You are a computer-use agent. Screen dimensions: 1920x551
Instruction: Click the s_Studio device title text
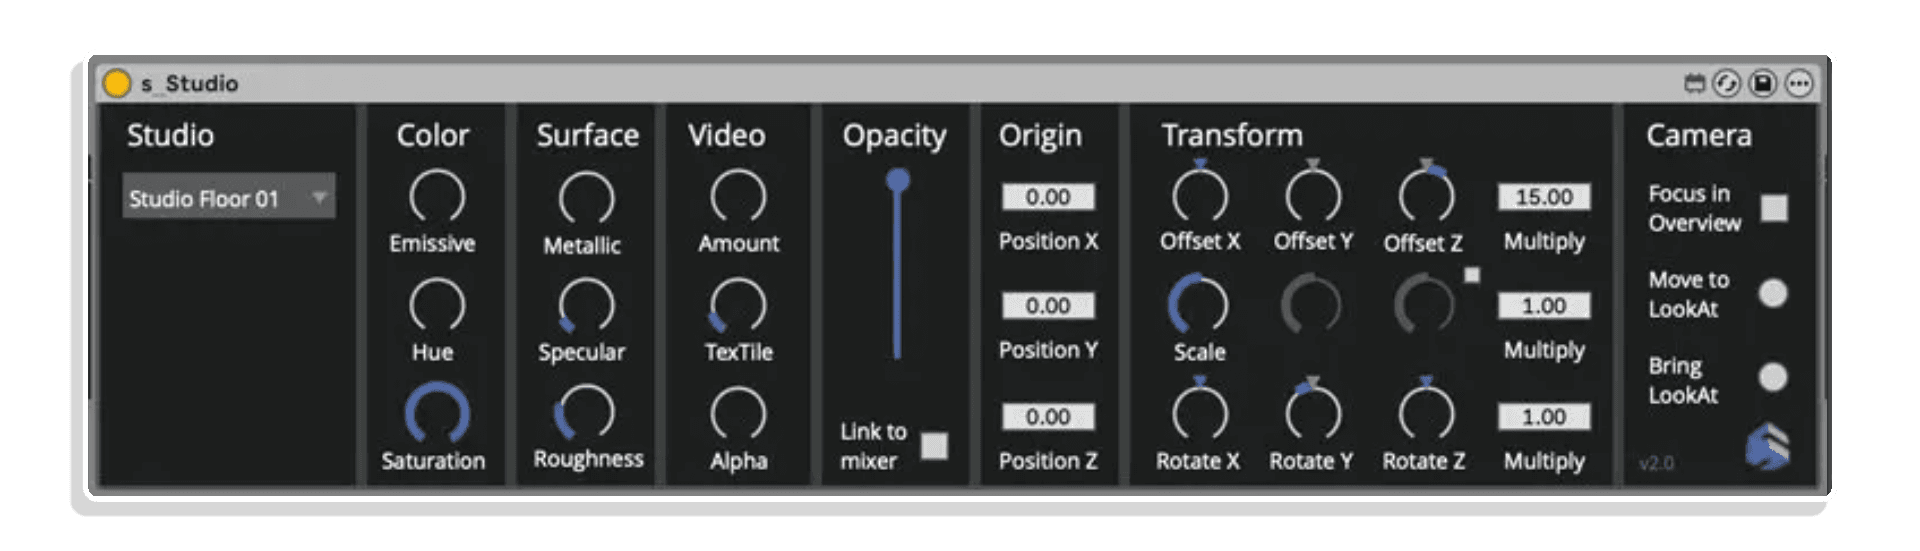(x=190, y=84)
